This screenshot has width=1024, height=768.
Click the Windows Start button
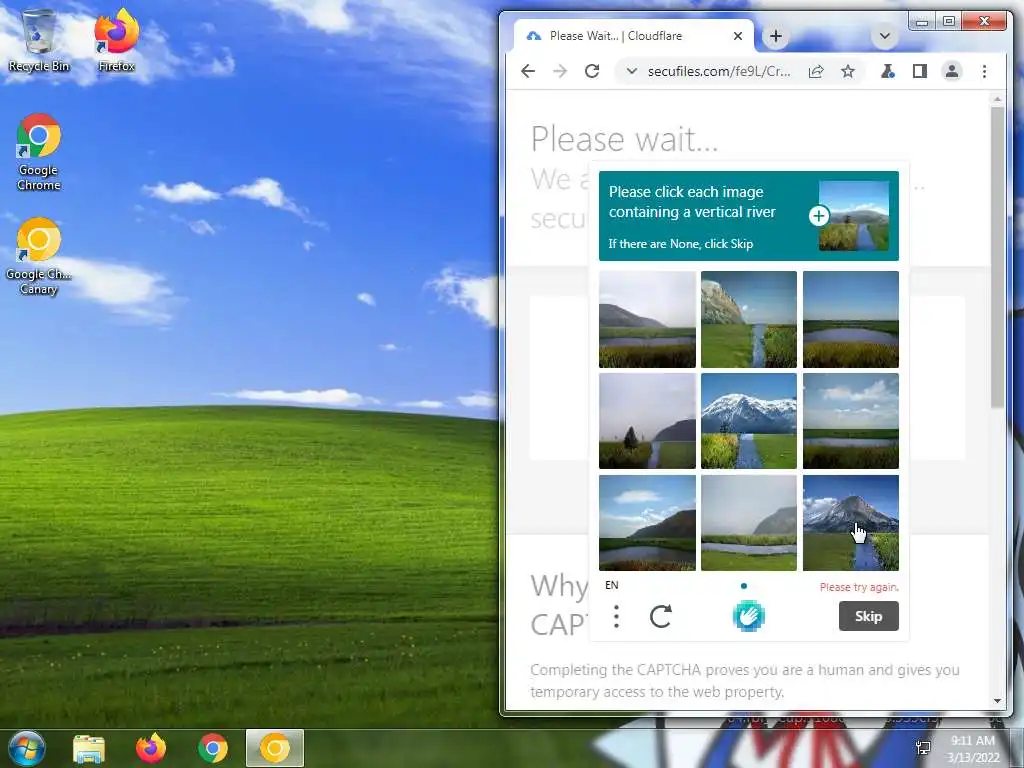[x=27, y=748]
